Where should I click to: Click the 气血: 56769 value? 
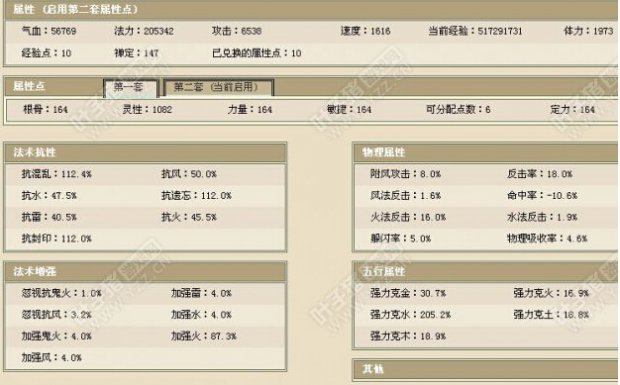49,31
